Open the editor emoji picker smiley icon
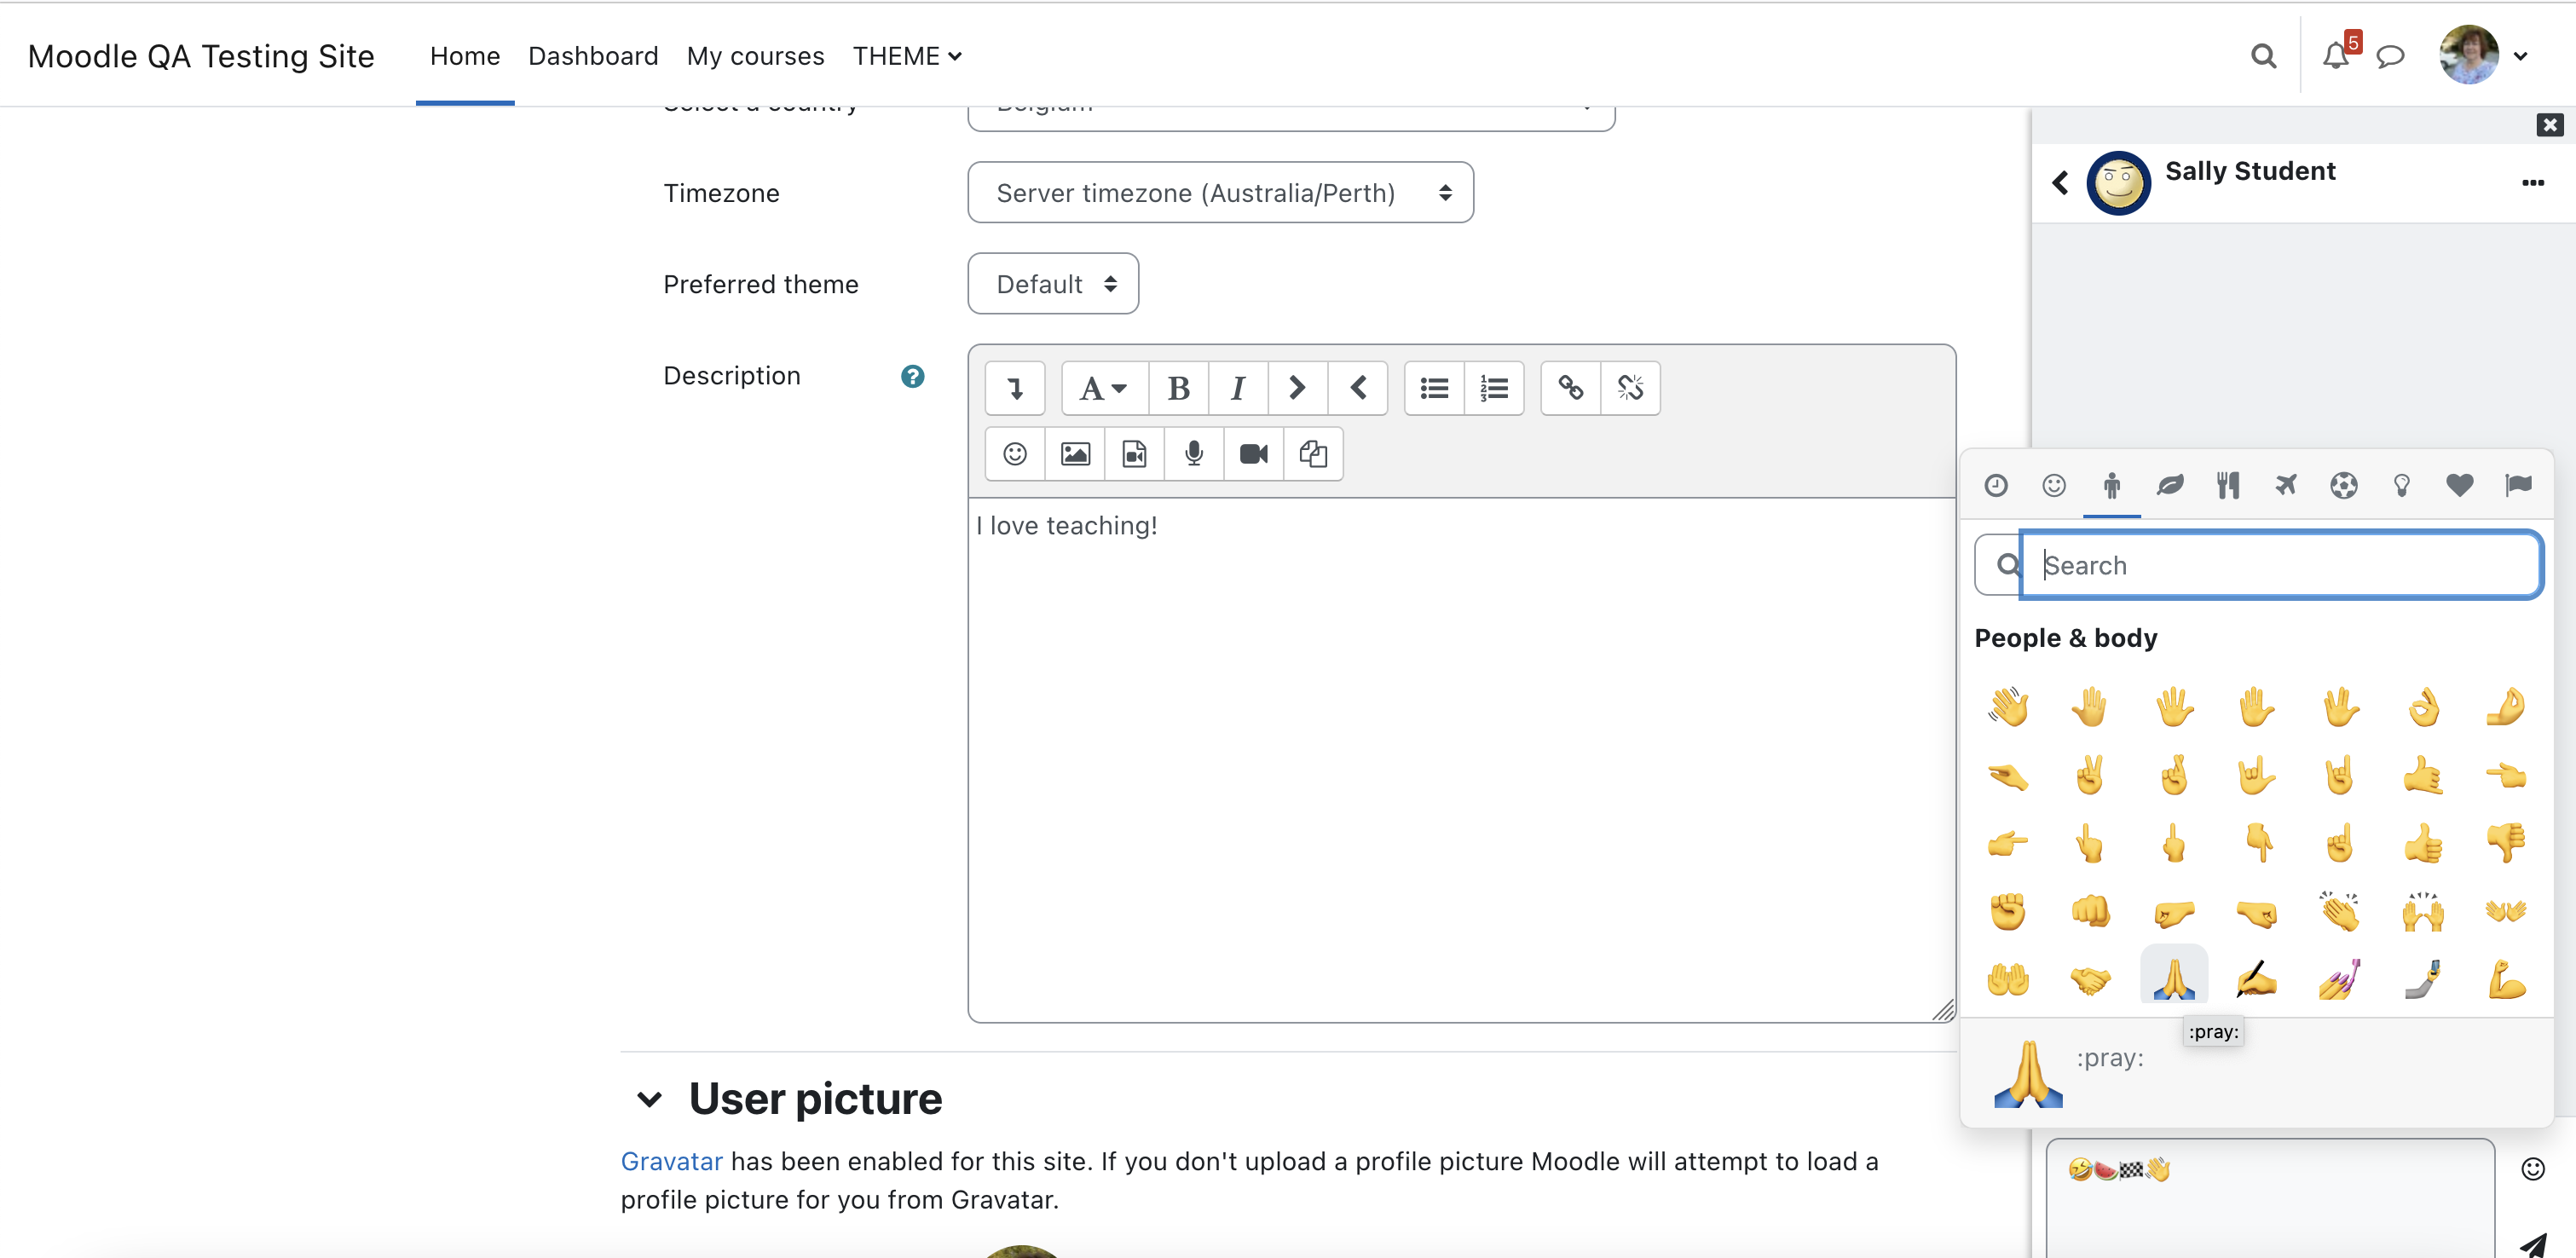Image resolution: width=2576 pixels, height=1258 pixels. click(x=1015, y=454)
